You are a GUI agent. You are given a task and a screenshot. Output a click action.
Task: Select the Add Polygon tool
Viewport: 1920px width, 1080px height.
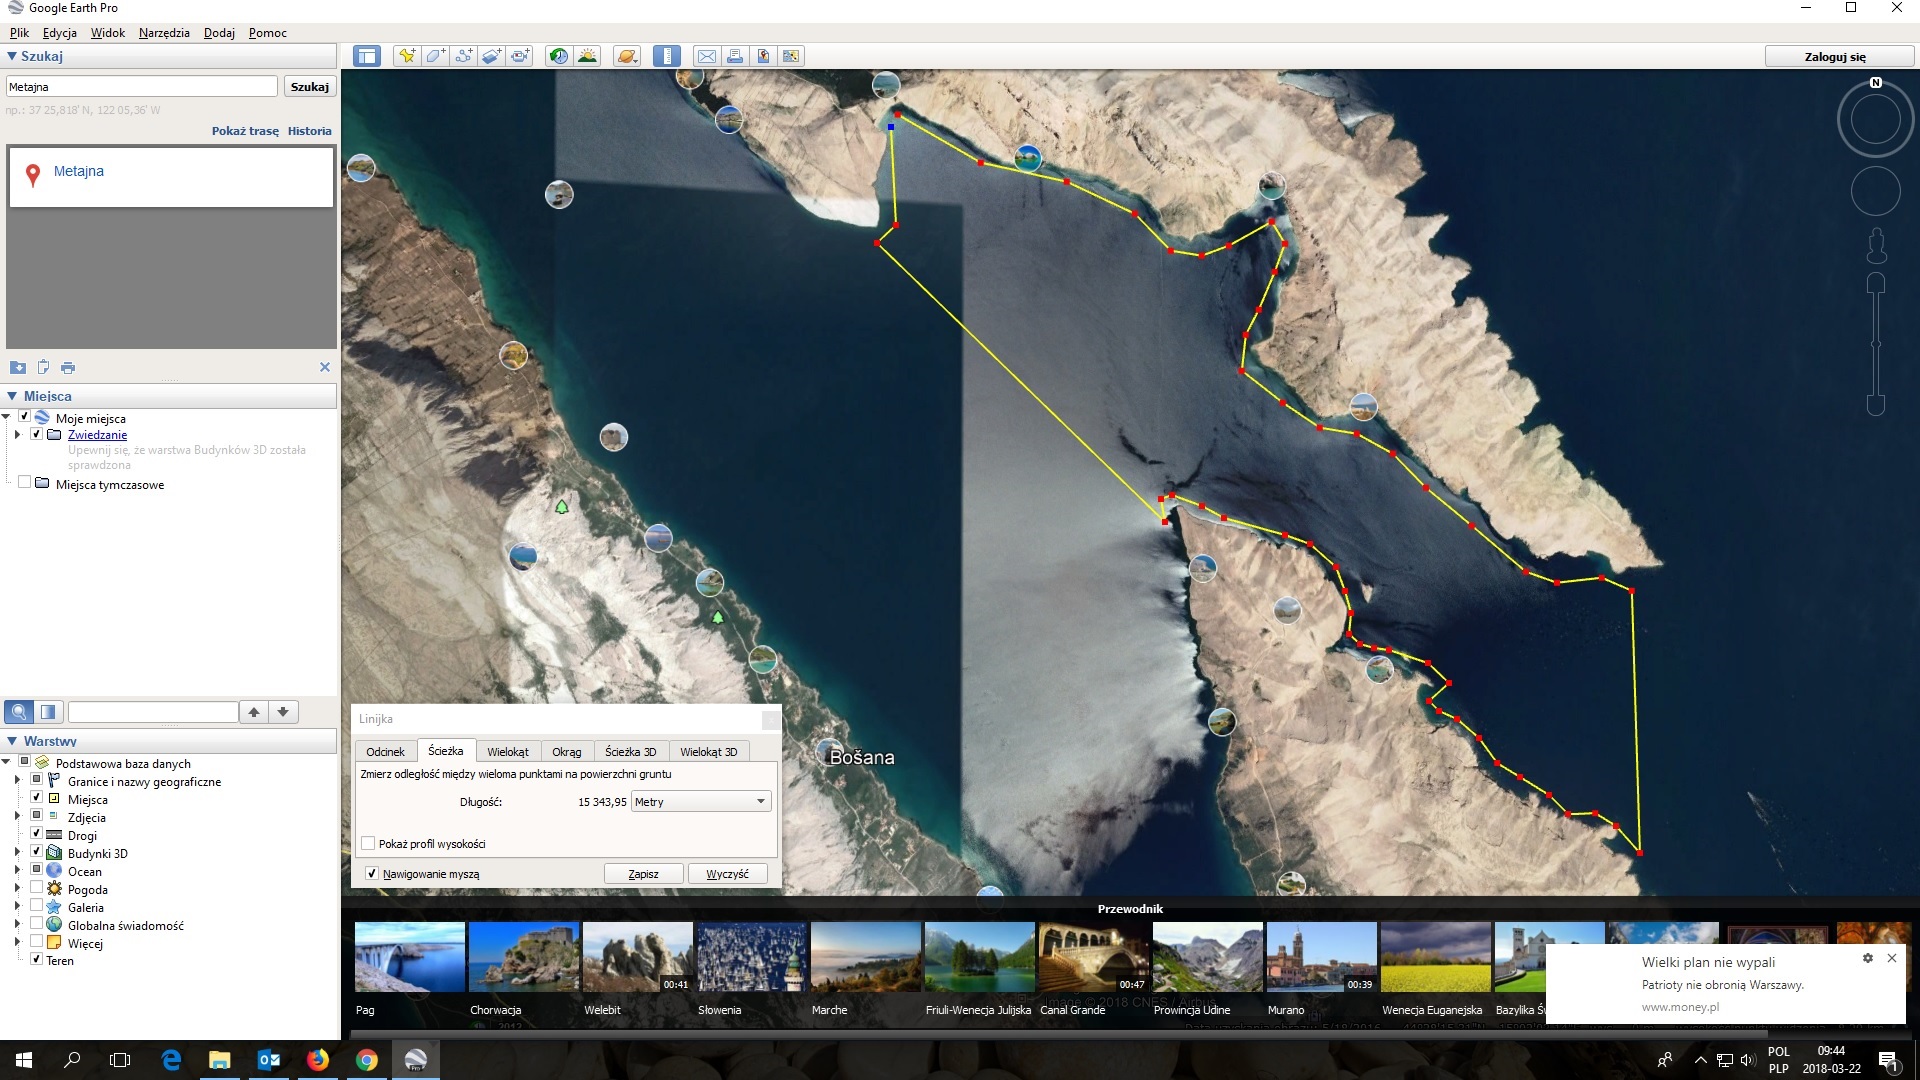point(435,56)
